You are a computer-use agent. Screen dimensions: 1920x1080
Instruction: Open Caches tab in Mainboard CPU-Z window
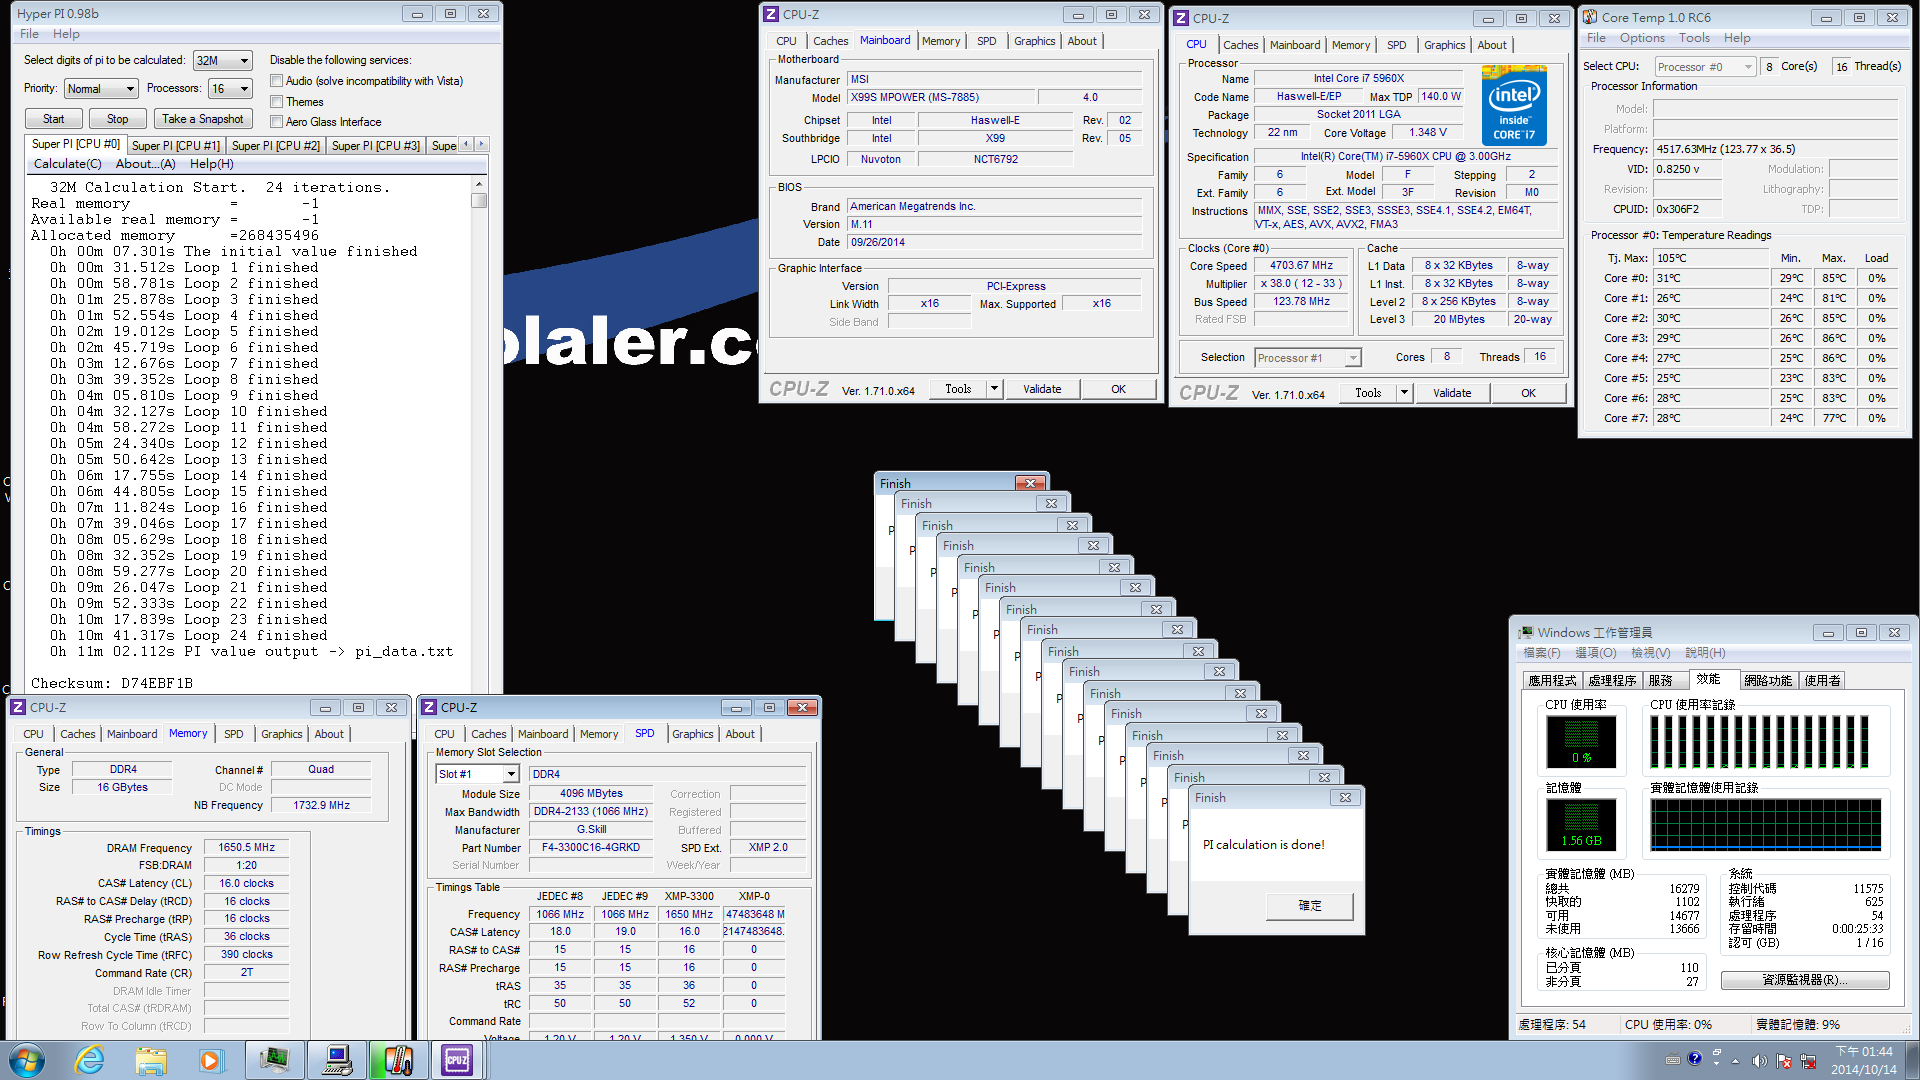(830, 41)
